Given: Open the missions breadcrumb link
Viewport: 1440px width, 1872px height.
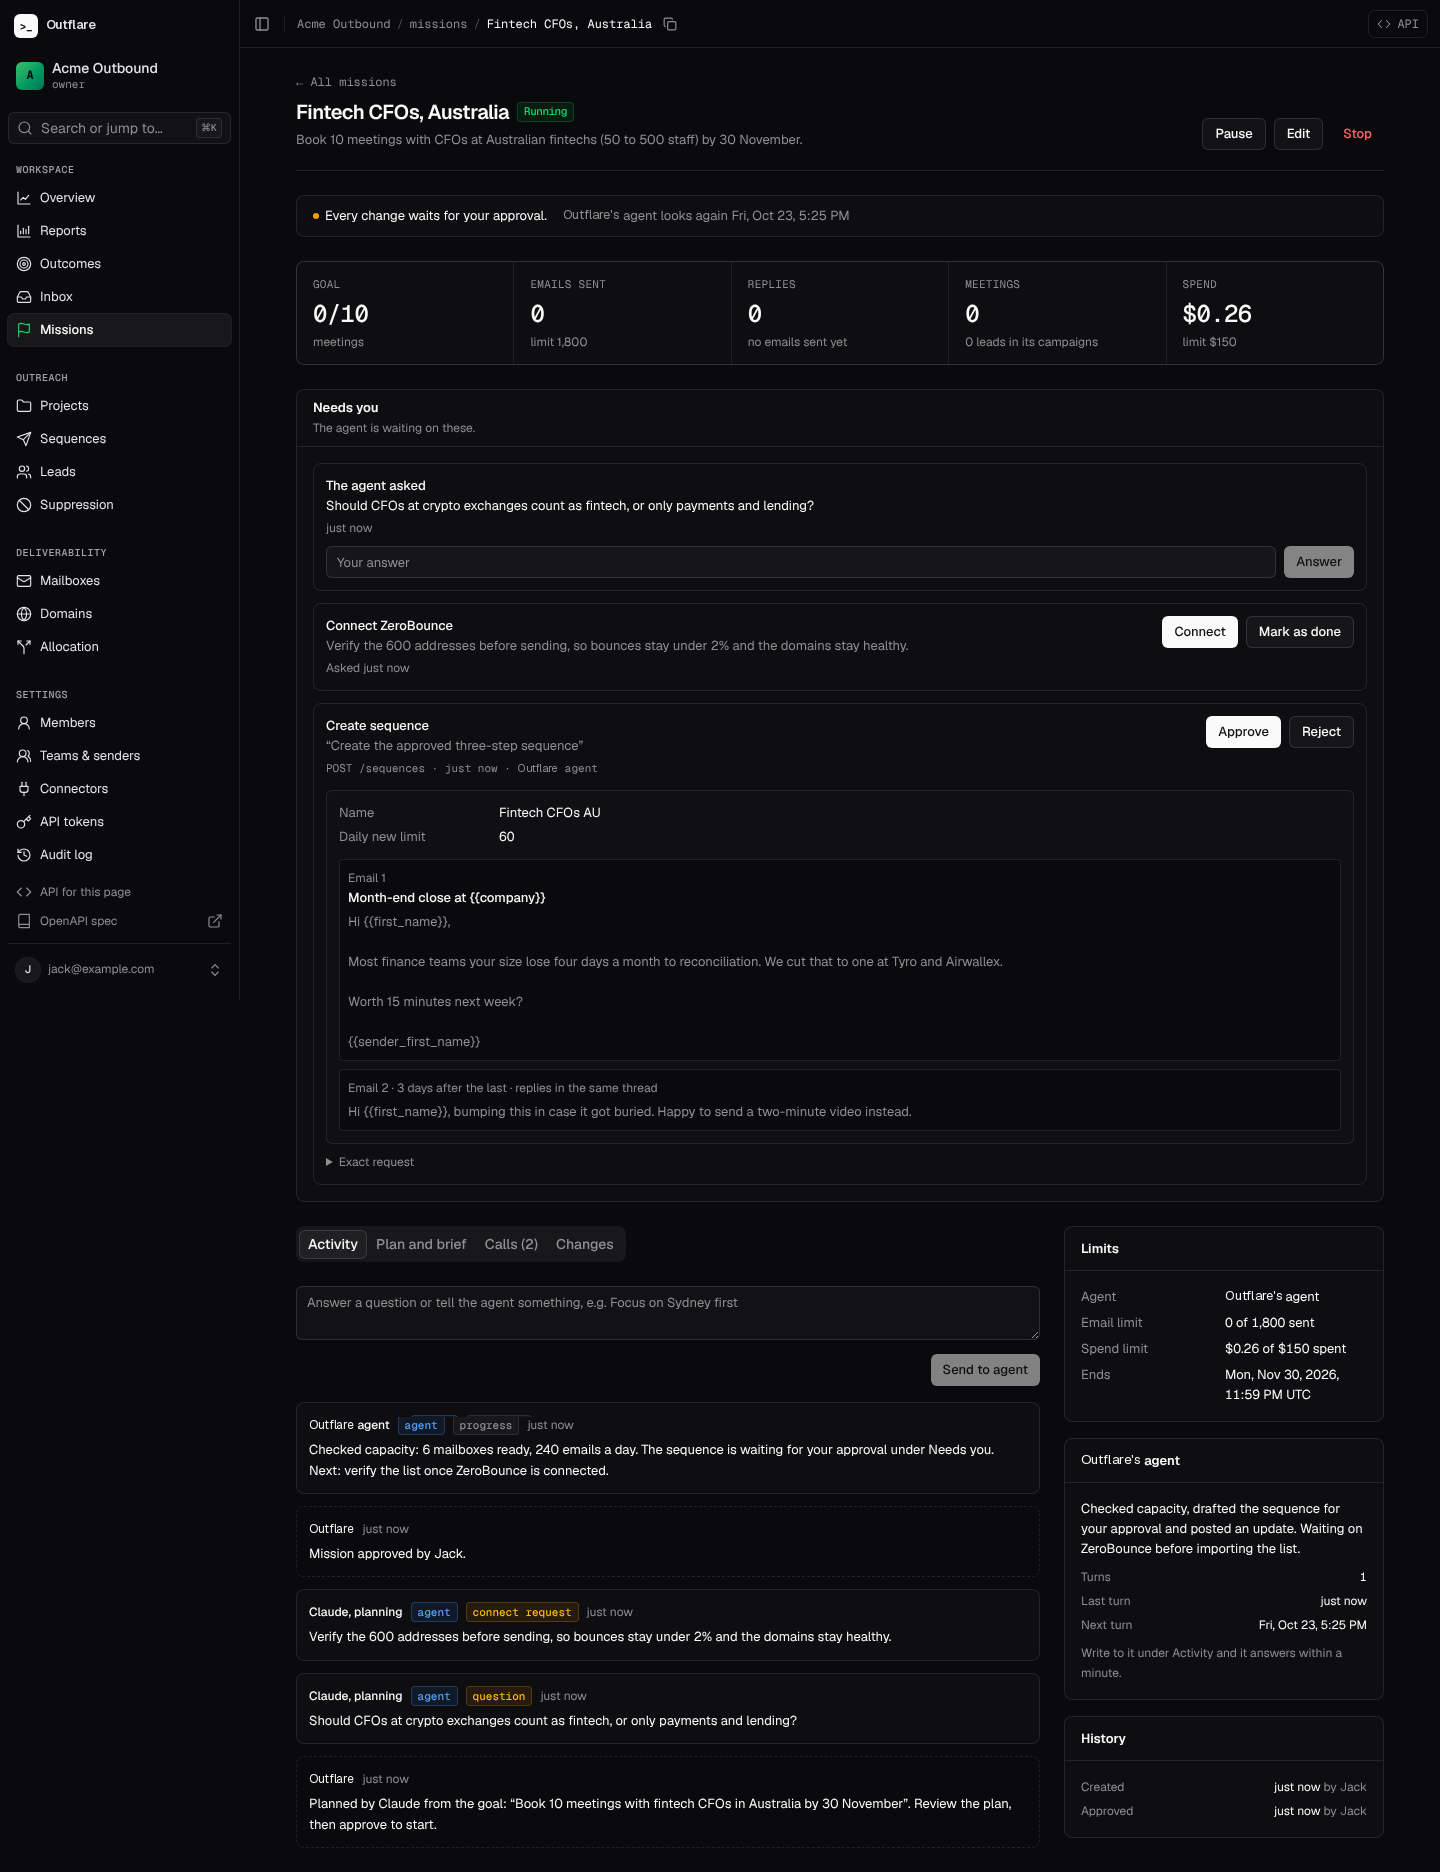Looking at the screenshot, I should click(438, 24).
